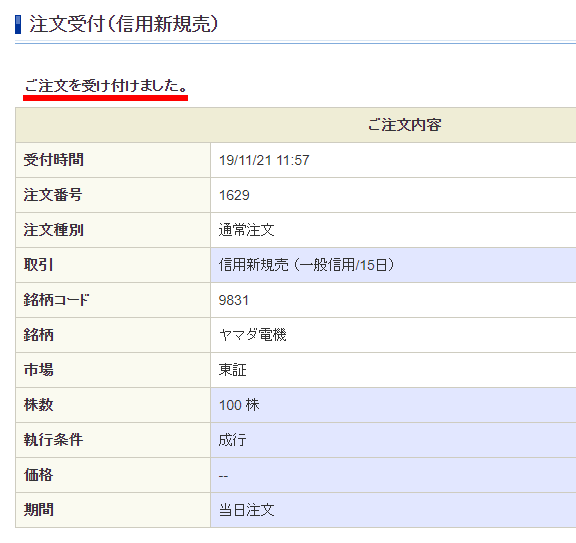Viewport: 576px width, 543px height.
Task: Click the stock code 9831
Action: pyautogui.click(x=234, y=300)
